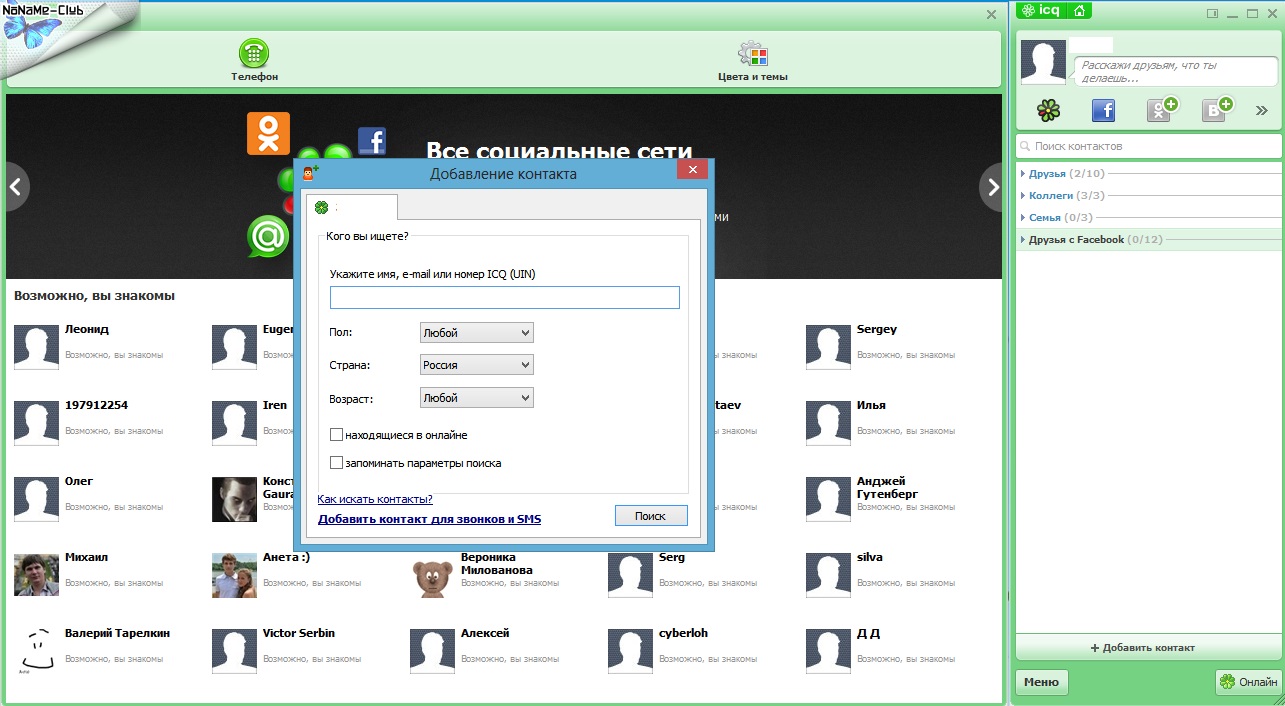Open silva's avatar
Screen dimensions: 1285x706
pyautogui.click(x=829, y=574)
